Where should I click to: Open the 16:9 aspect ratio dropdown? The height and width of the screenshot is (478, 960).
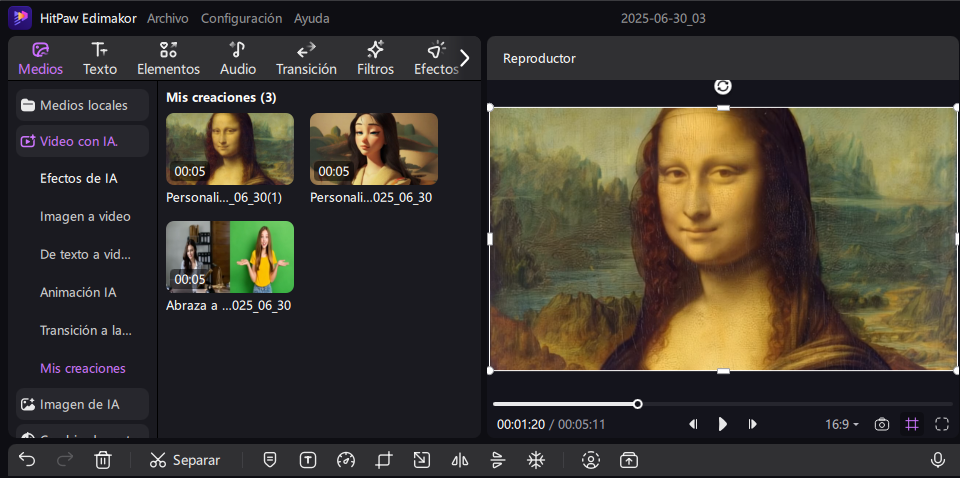[x=842, y=424]
